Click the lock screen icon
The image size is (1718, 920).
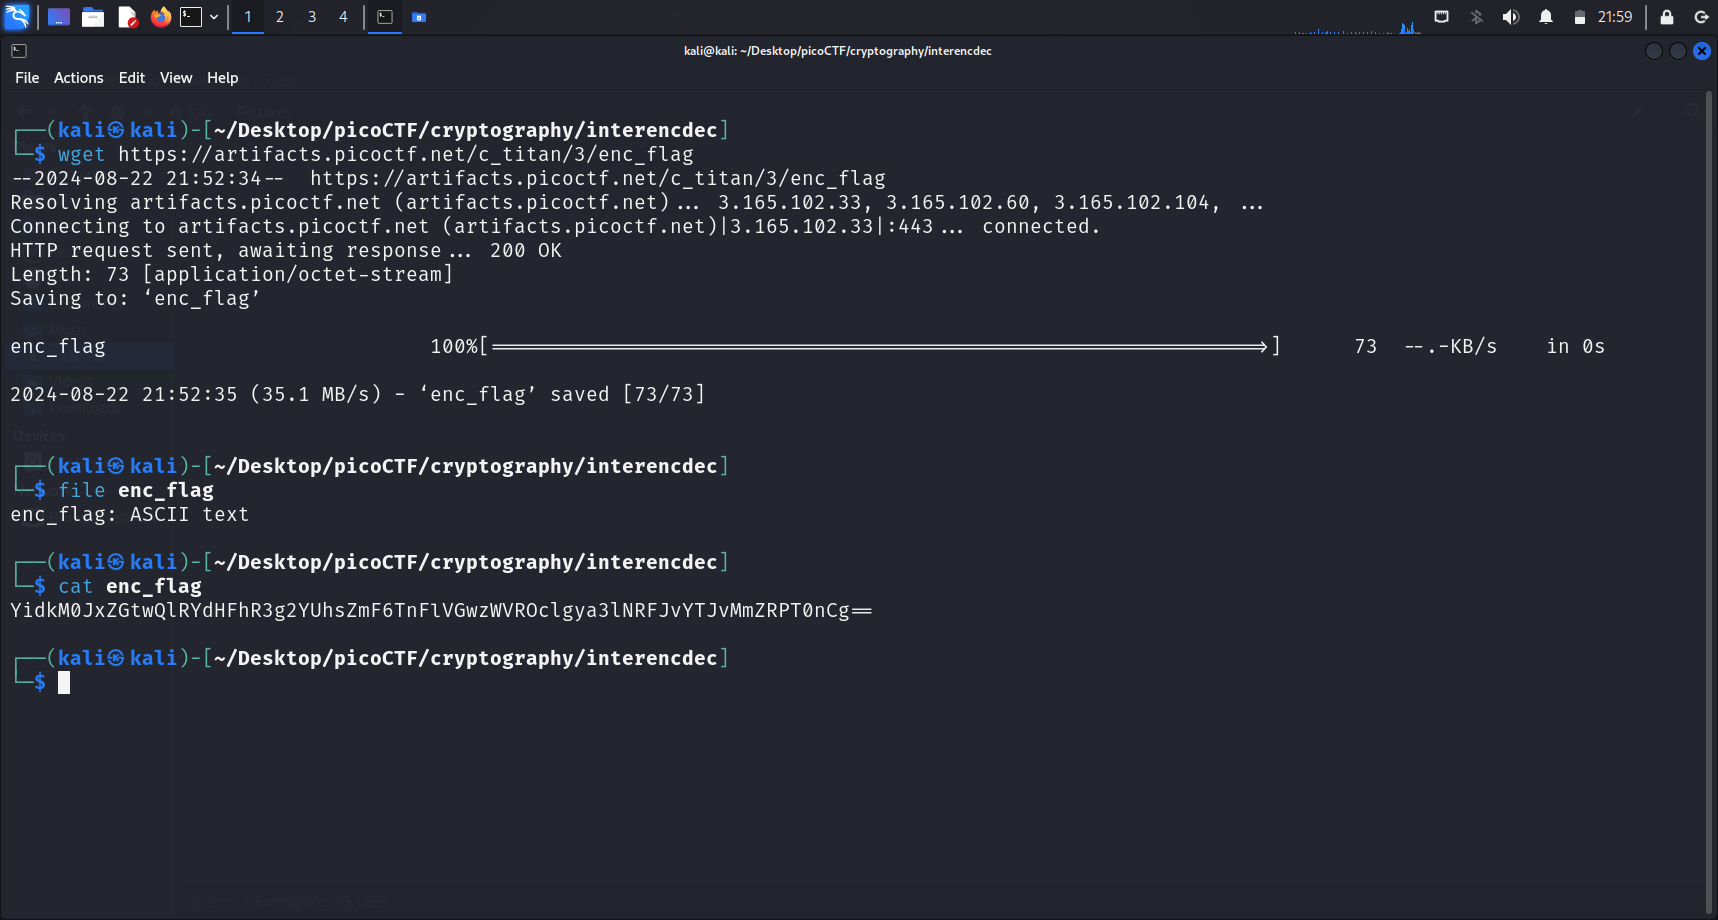(1666, 17)
